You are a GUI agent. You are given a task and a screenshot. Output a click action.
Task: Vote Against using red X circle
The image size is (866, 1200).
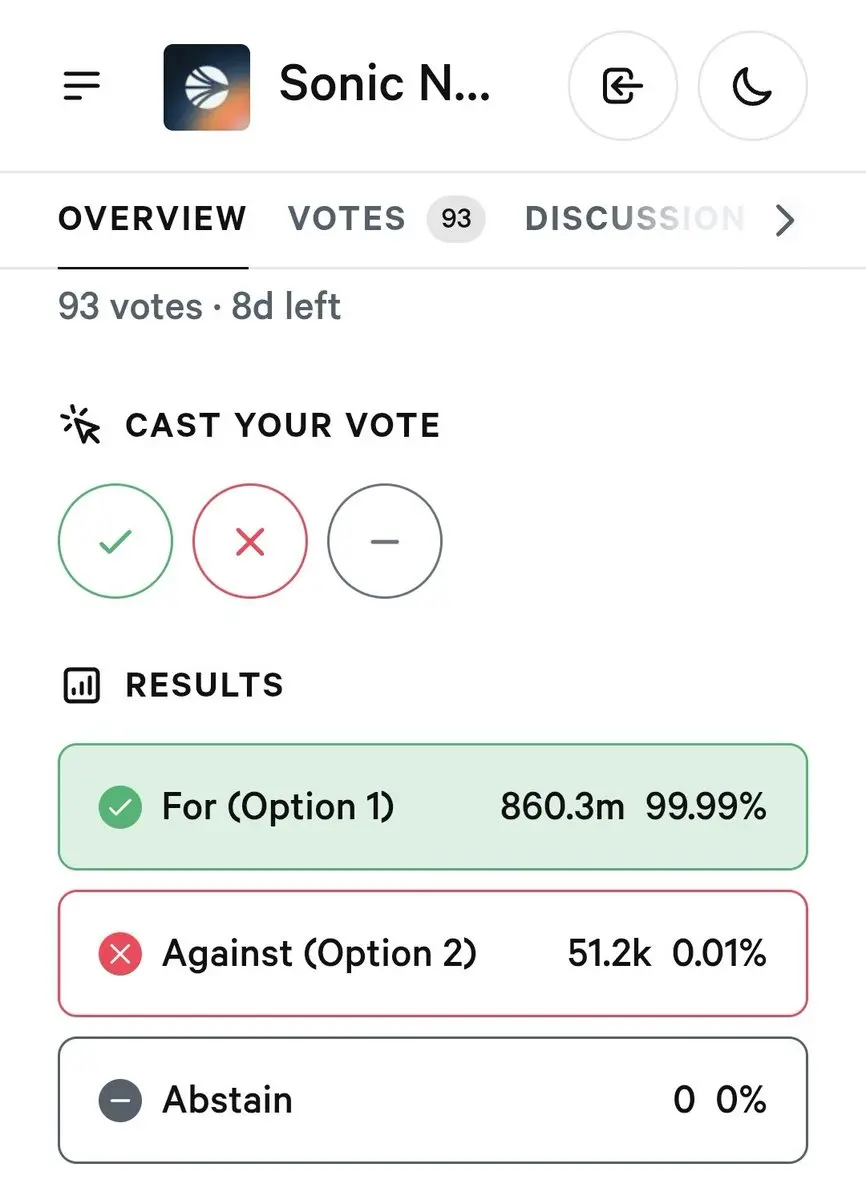pos(250,541)
